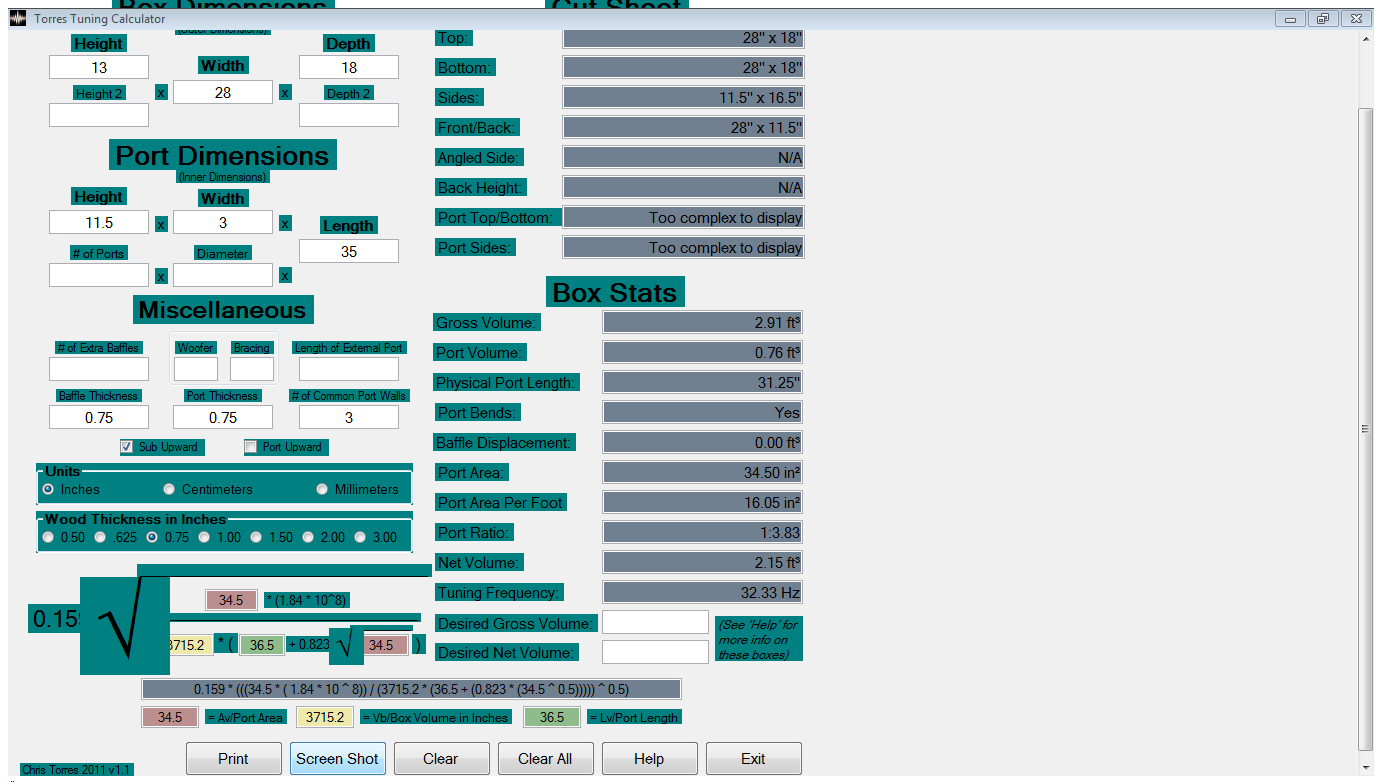Click the Desired Net Volume field

click(655, 651)
